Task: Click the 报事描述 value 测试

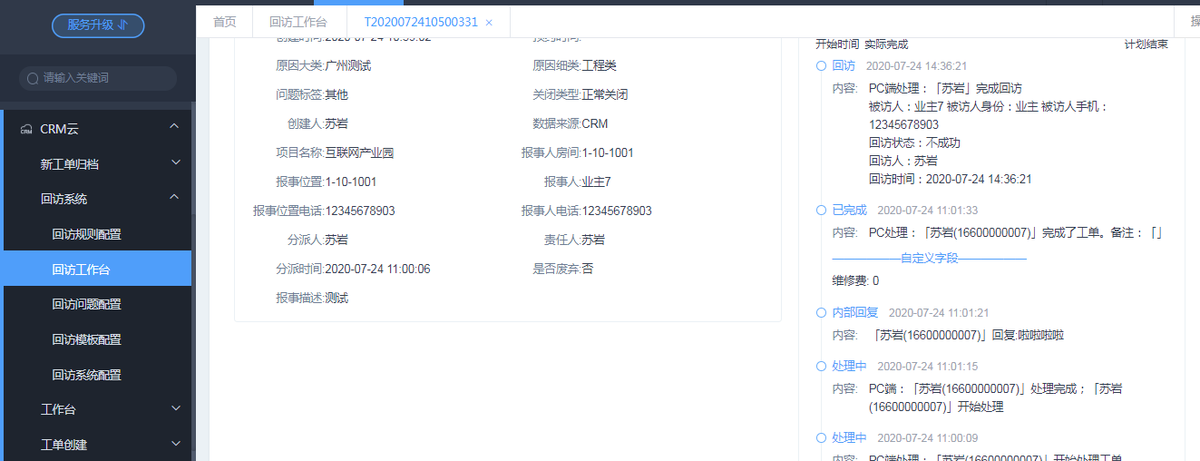Action: 337,298
